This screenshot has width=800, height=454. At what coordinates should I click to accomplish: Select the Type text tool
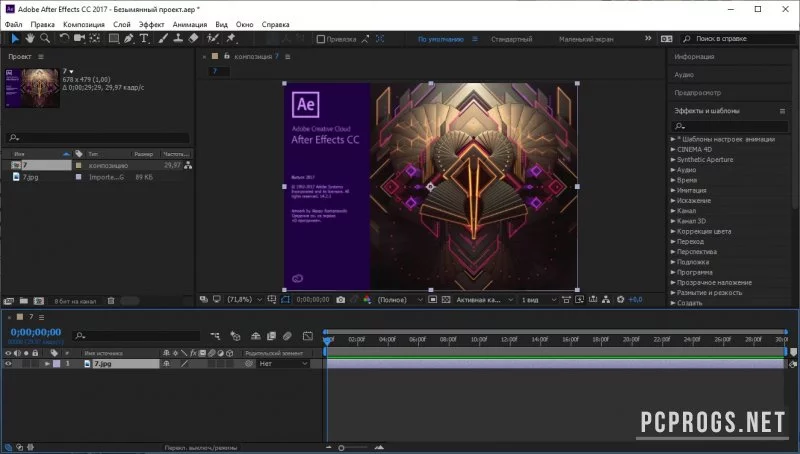[144, 38]
